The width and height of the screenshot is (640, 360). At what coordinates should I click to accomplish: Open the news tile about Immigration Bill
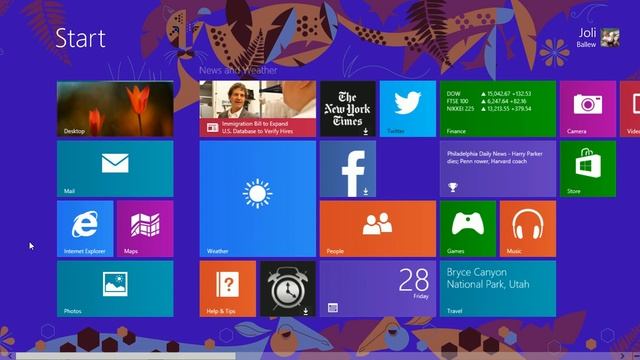[258, 109]
